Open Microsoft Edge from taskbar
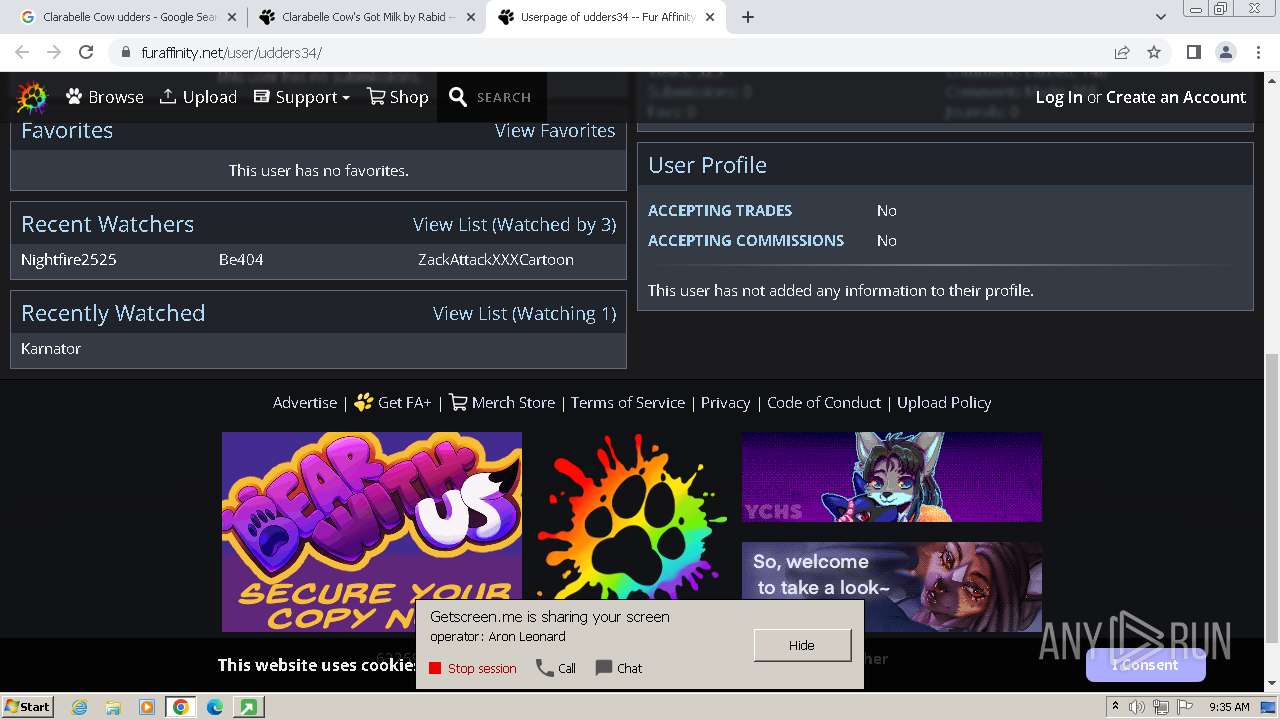 pyautogui.click(x=215, y=707)
